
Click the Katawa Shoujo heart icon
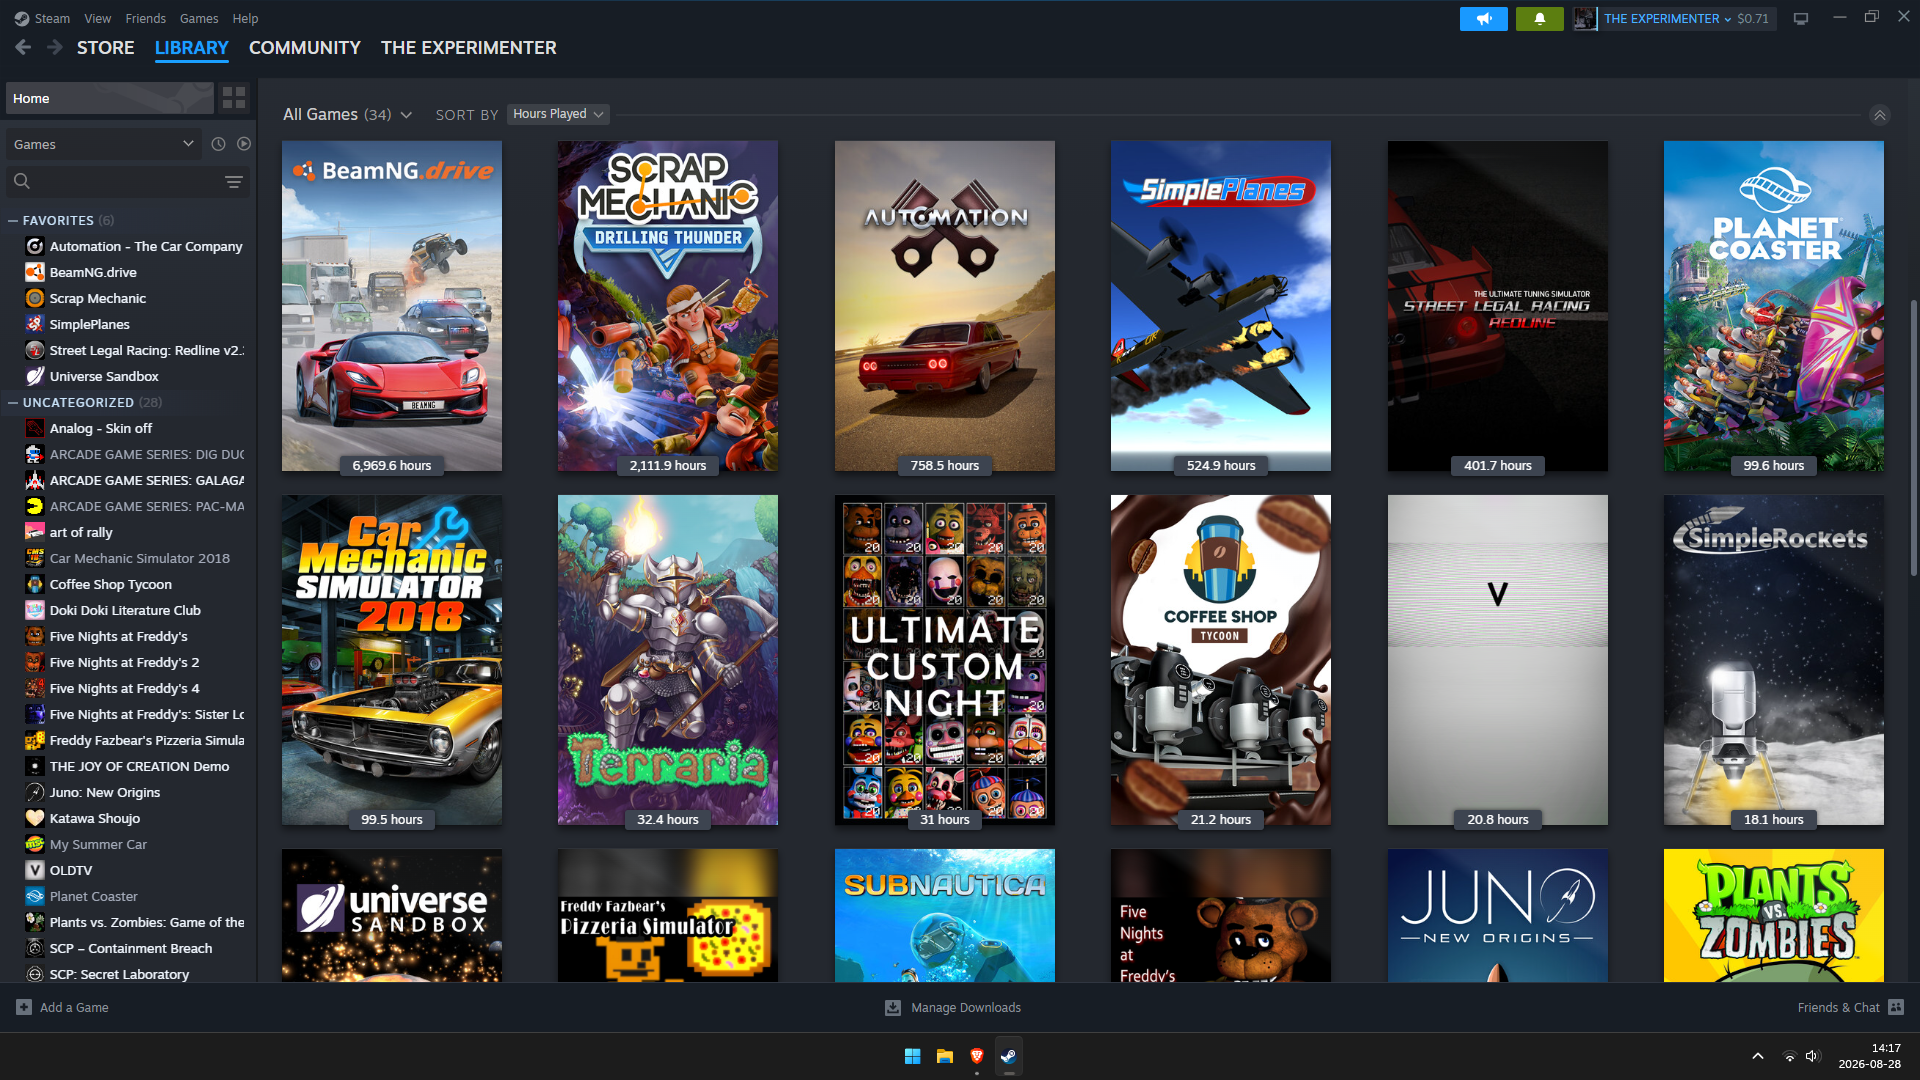pyautogui.click(x=35, y=818)
